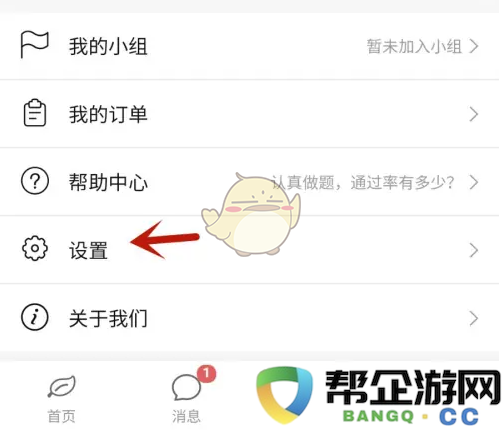Tap the 认真做题，通过率有多少？ hint link
503x430 pixels.
(x=363, y=182)
